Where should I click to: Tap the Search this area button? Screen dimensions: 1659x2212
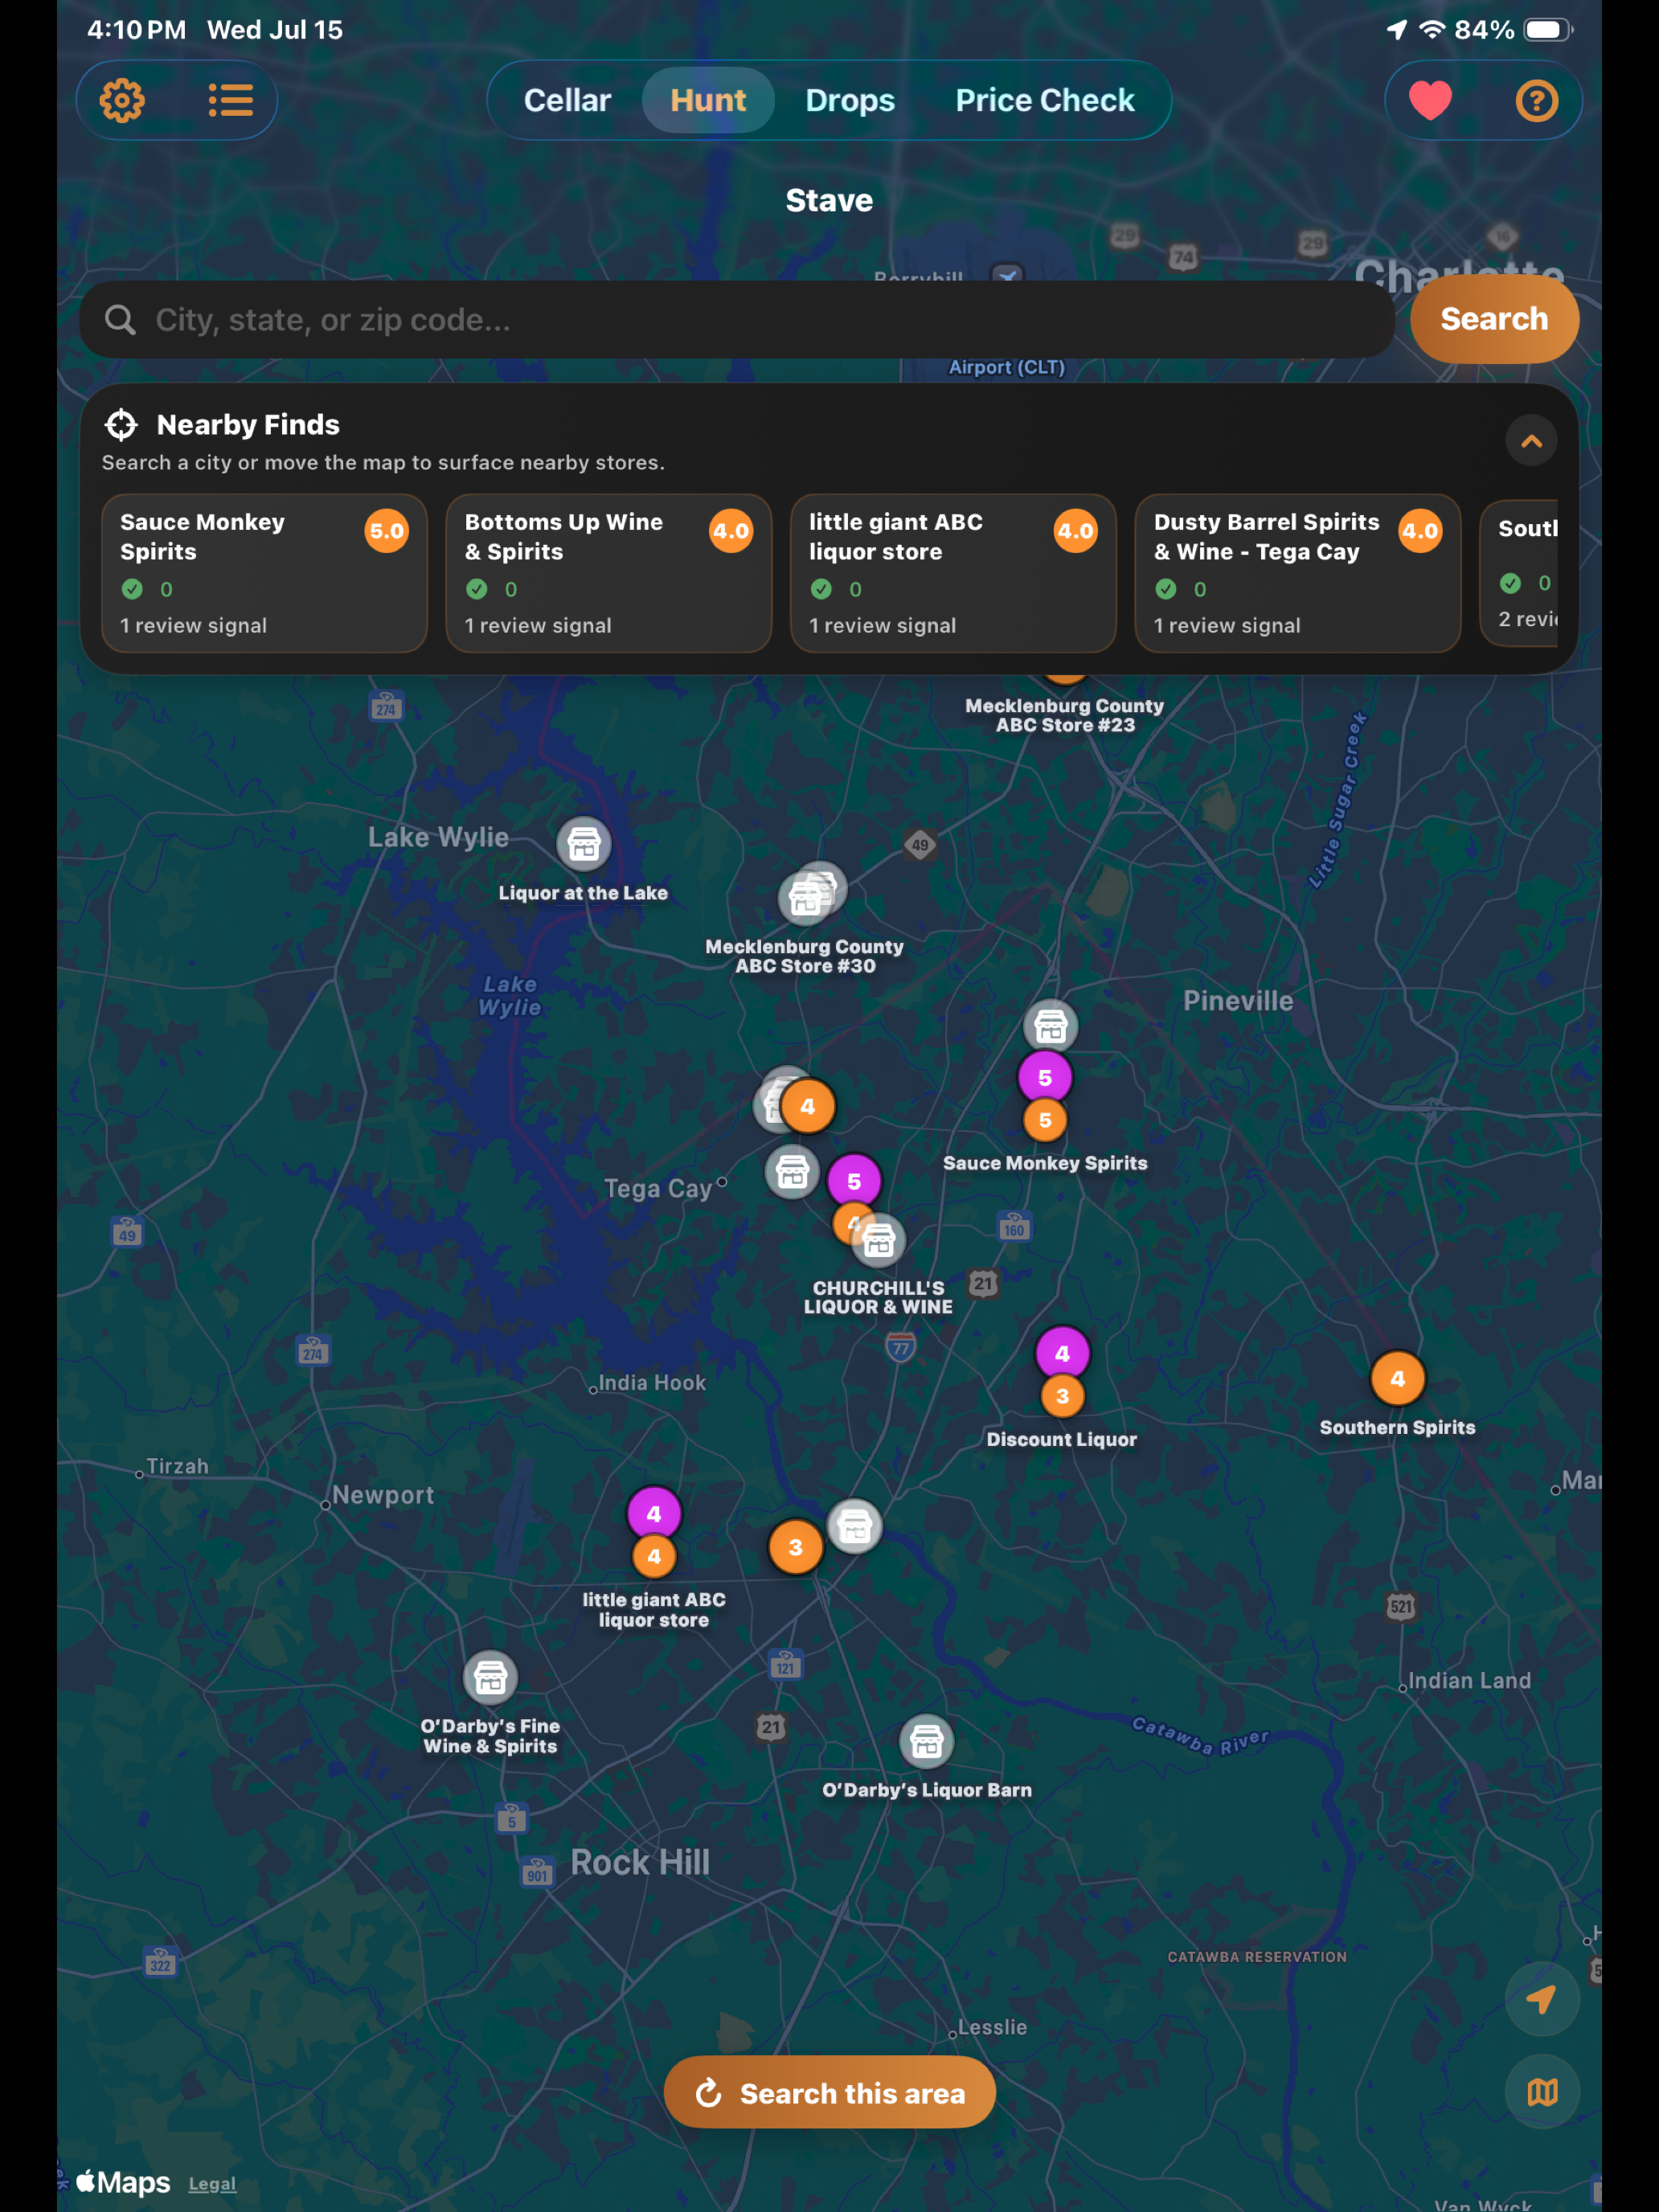[829, 2092]
